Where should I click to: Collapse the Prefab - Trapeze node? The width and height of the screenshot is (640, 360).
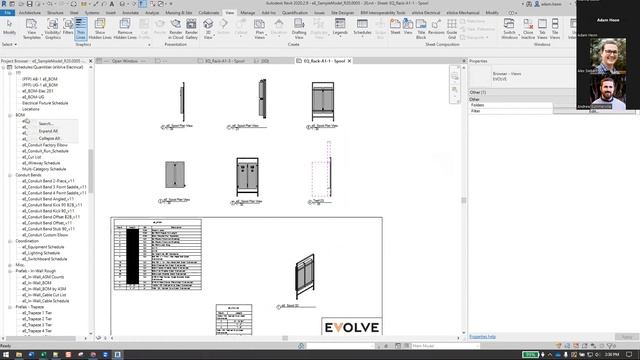click(10, 307)
